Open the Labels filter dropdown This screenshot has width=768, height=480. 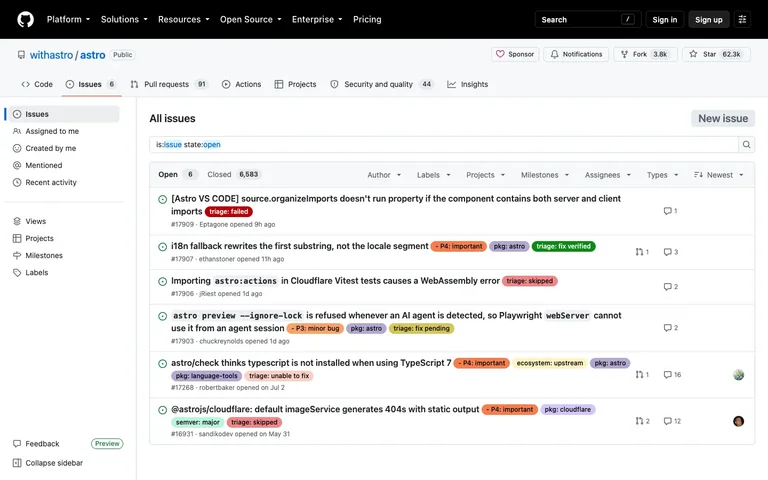[433, 175]
